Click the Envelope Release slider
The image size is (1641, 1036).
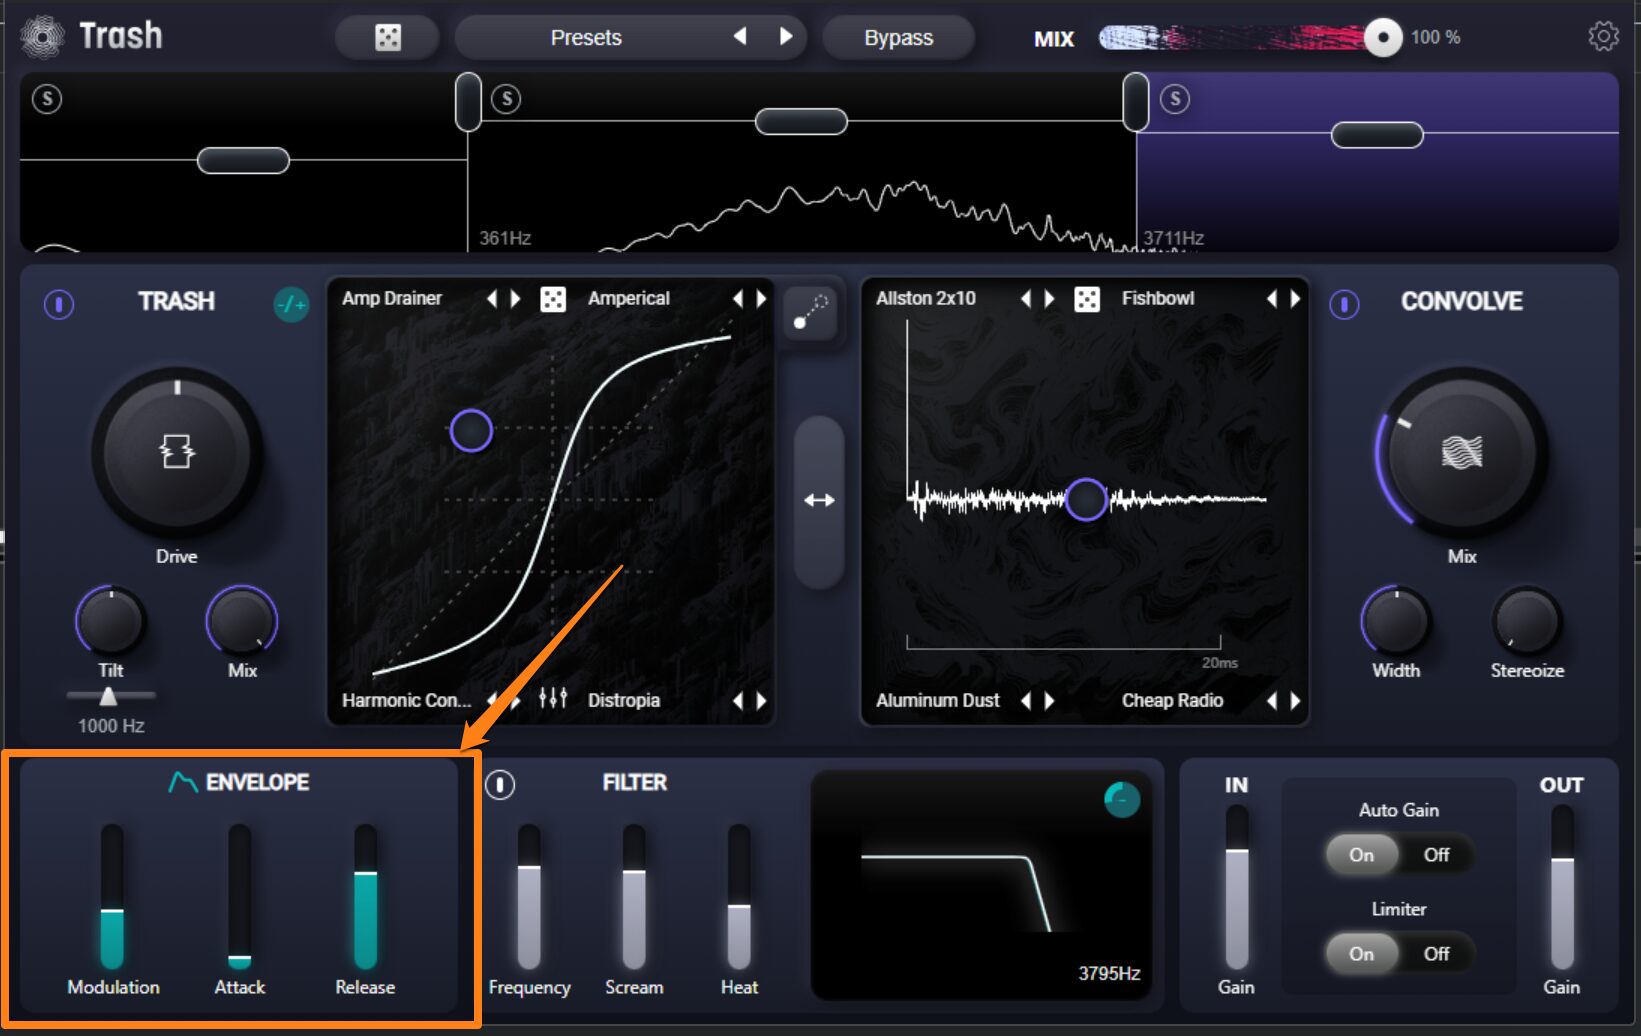365,896
